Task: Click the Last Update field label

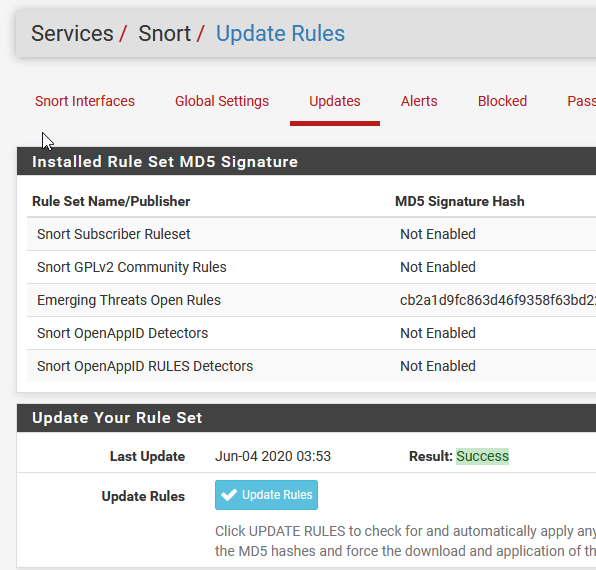Action: (147, 456)
